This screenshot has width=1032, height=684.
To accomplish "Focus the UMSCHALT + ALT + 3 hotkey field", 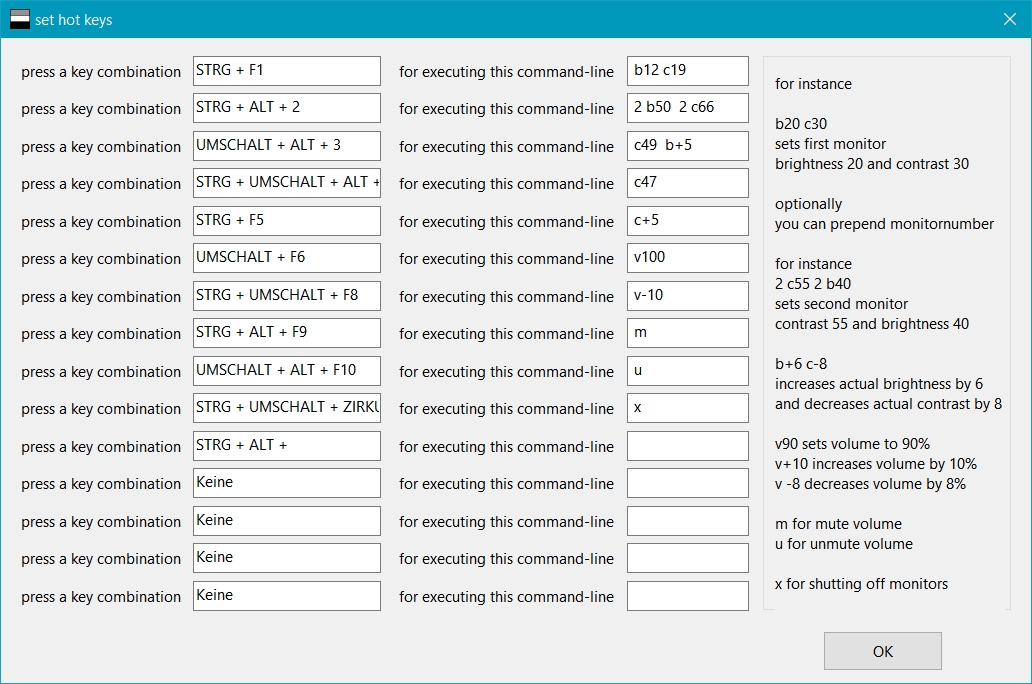I will (x=286, y=146).
